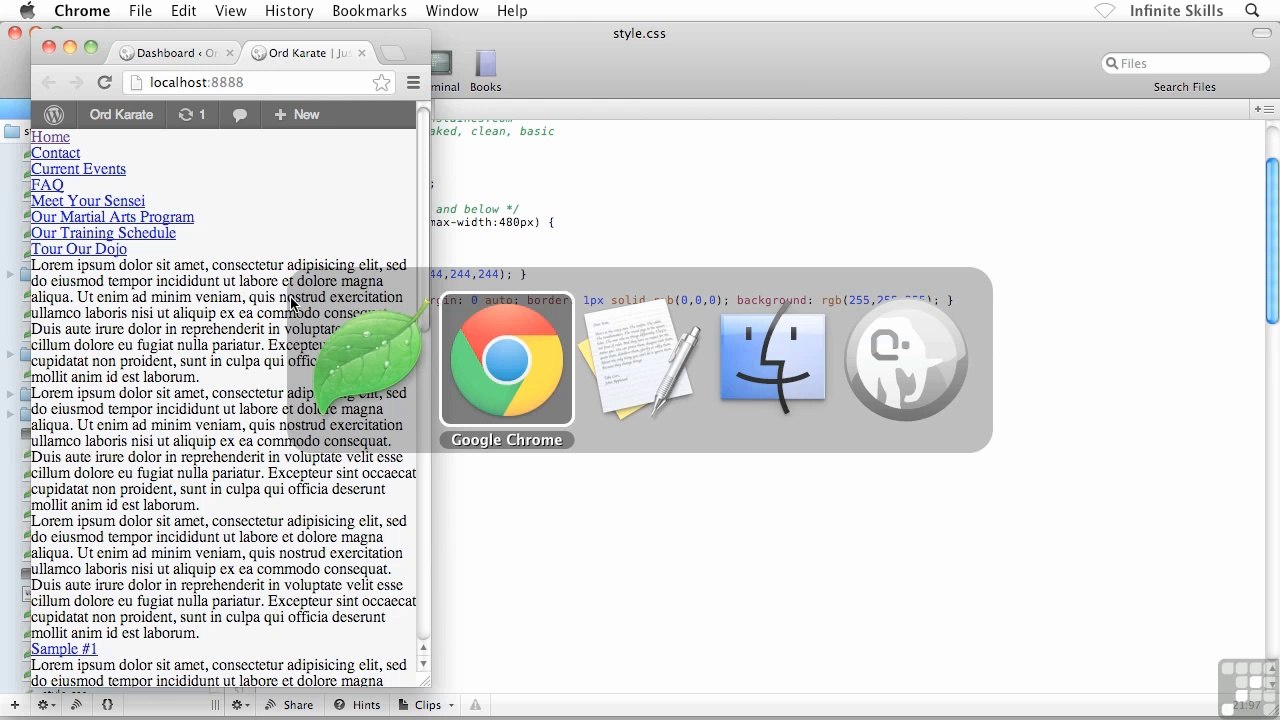
Task: Select Google Chrome in the app switcher
Action: 507,360
